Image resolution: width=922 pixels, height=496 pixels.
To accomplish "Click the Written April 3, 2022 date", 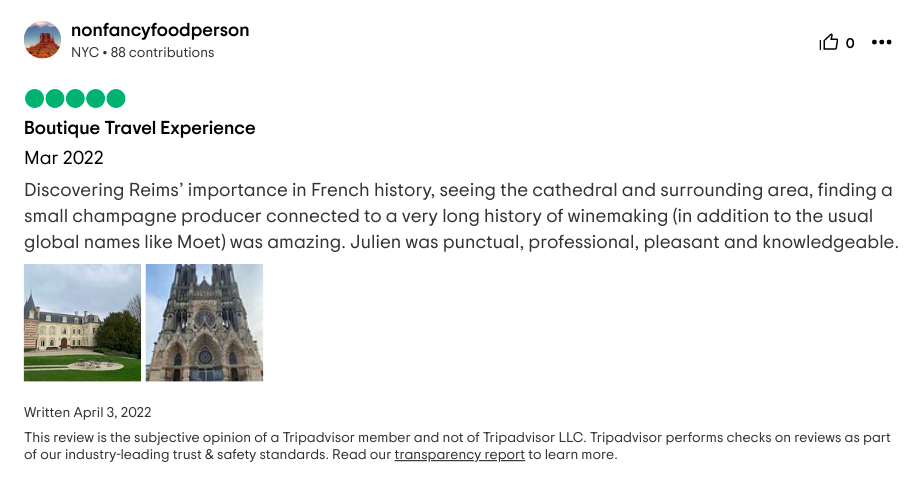I will tap(88, 412).
